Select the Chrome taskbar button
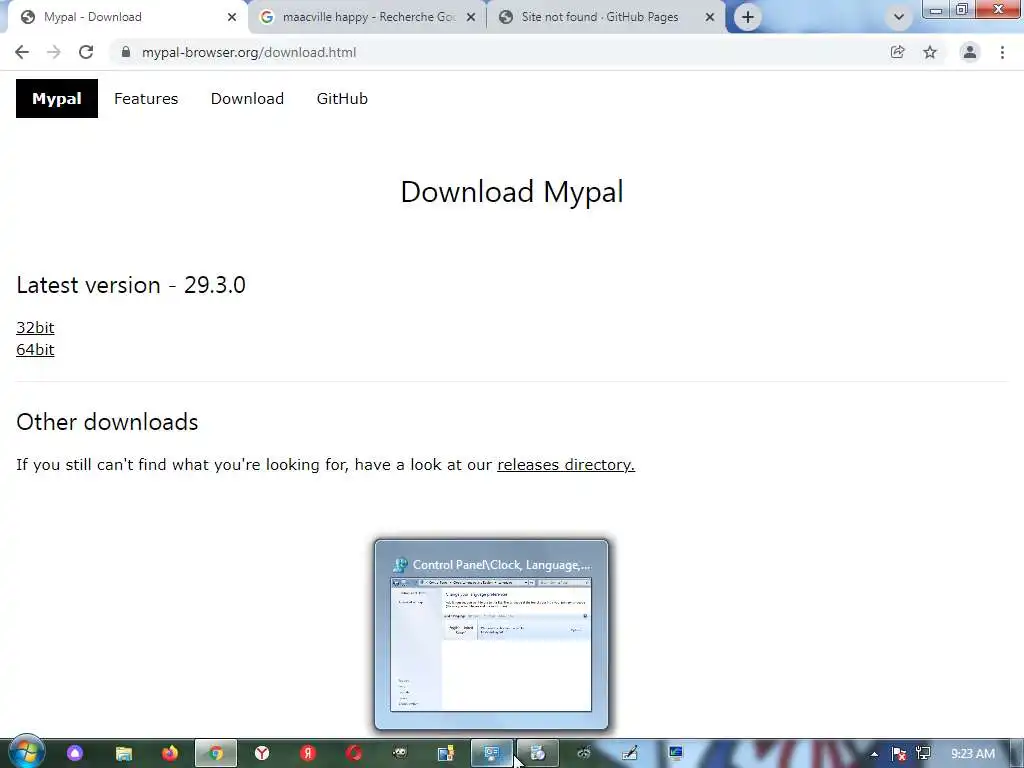 216,754
